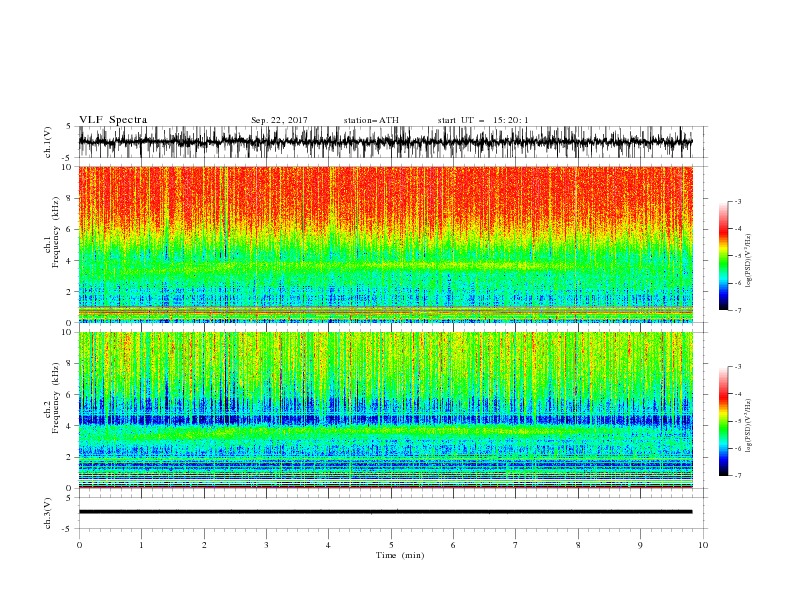Click time axis tick label "0"
Screen dimensions: 792x612
79,545
